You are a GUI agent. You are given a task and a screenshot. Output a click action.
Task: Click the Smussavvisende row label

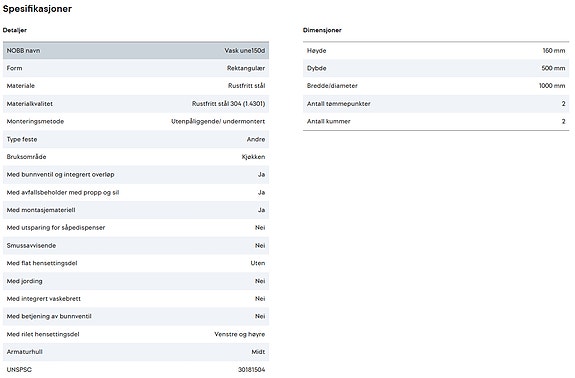(31, 246)
